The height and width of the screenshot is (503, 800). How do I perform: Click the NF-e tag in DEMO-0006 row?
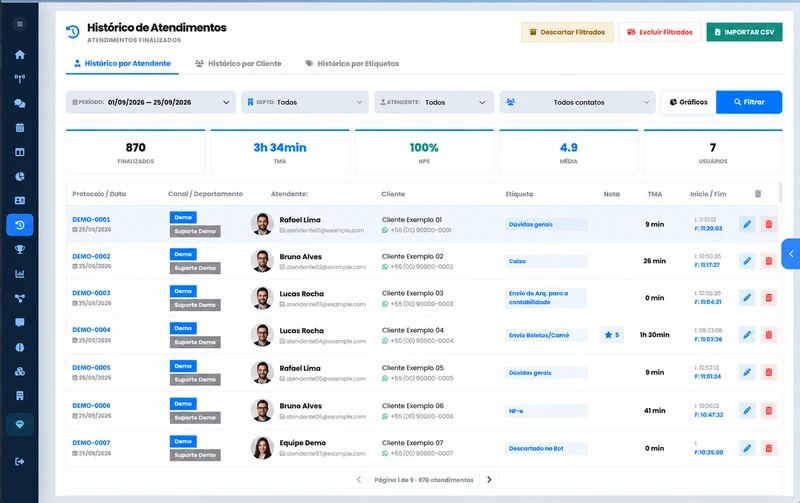coord(546,411)
